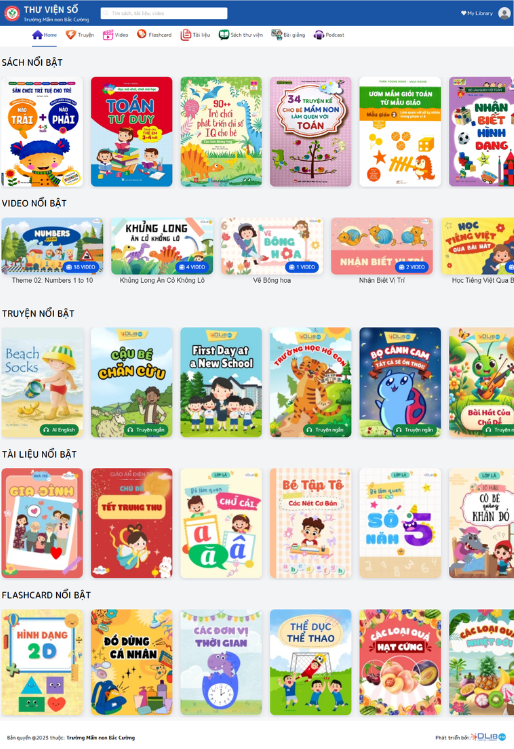Click the Thư Viện Số logo icon

11,13
